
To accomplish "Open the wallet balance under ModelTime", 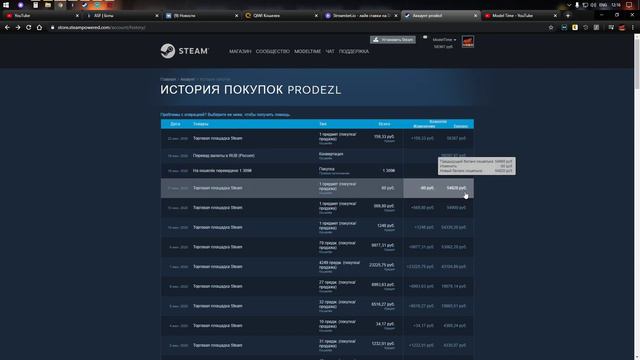I will coord(443,47).
